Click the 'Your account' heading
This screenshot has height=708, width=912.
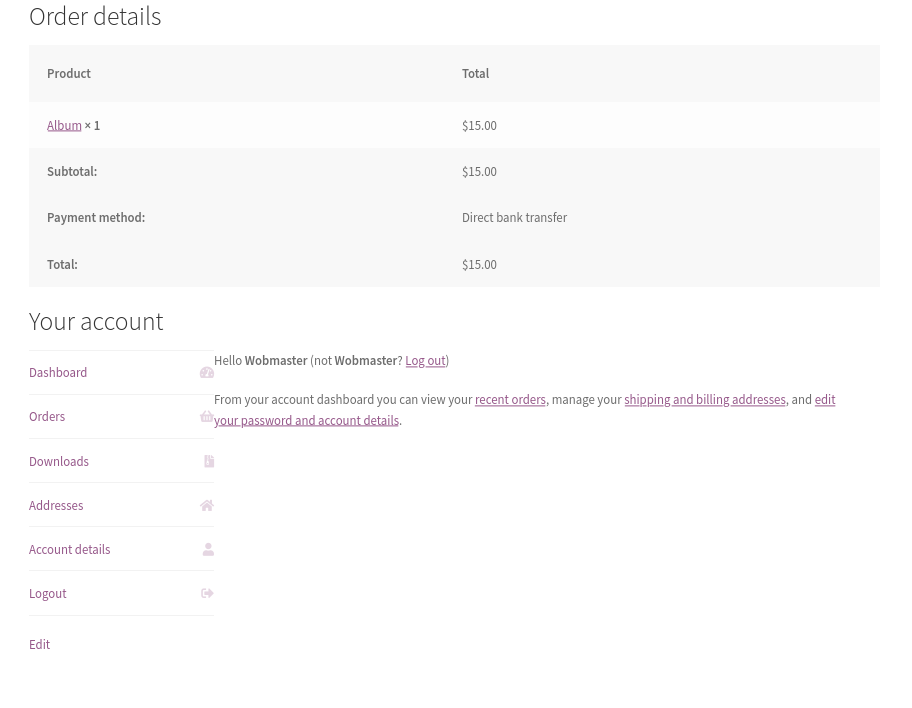95,321
